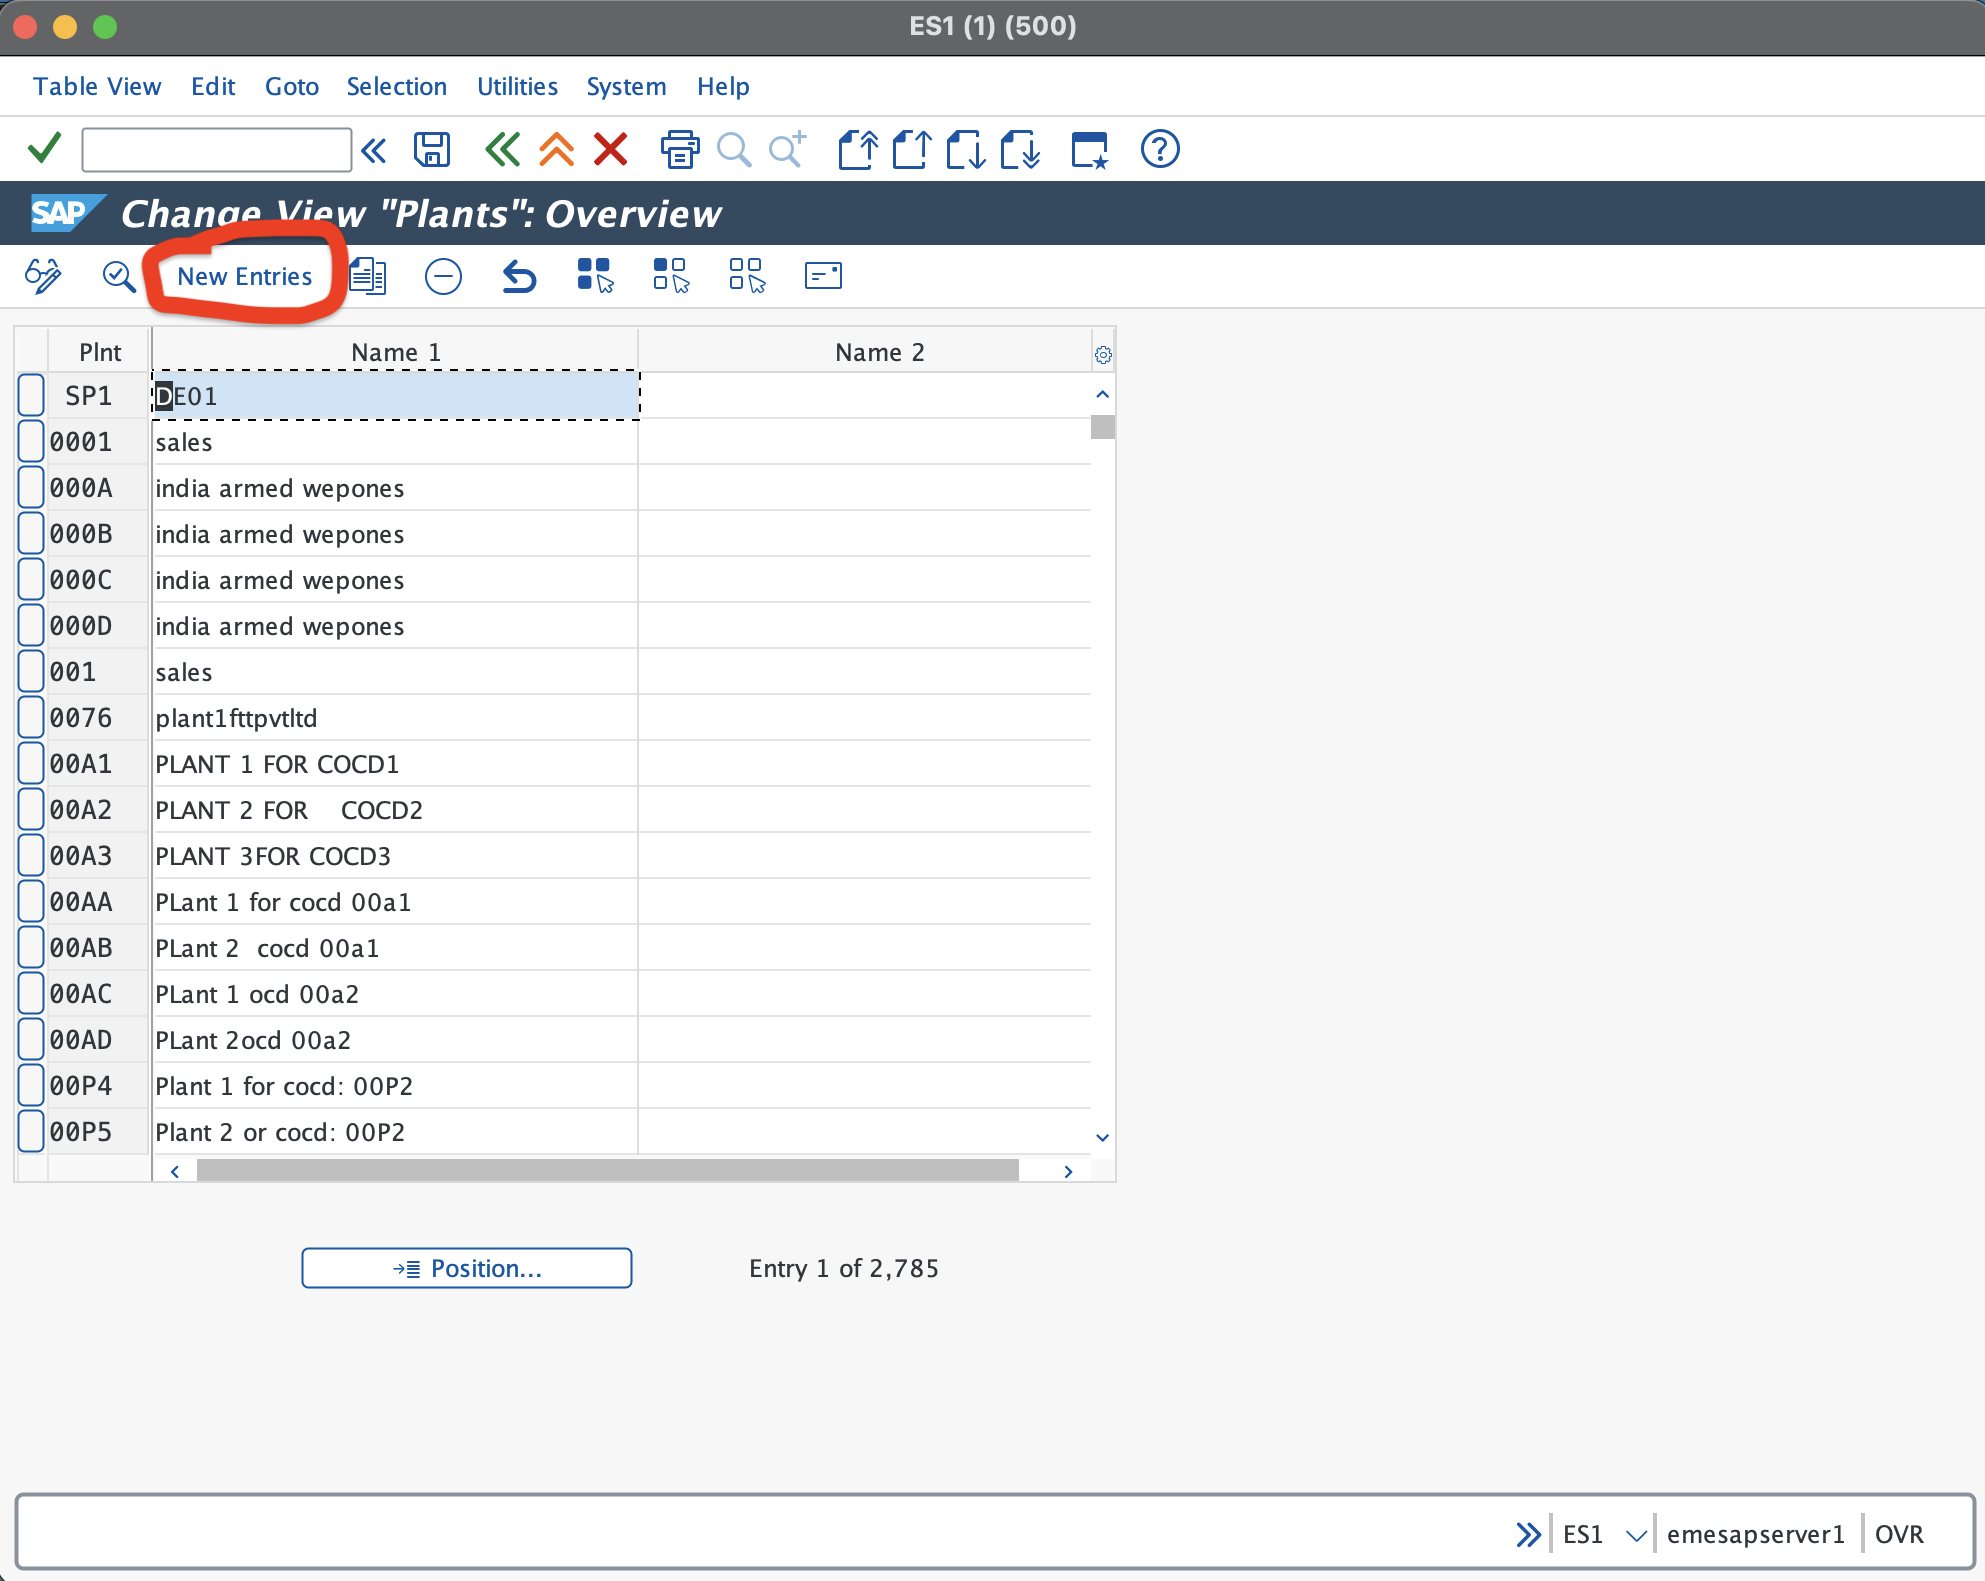The height and width of the screenshot is (1581, 1985).
Task: Click the table select-all corner cell
Action: click(31, 352)
